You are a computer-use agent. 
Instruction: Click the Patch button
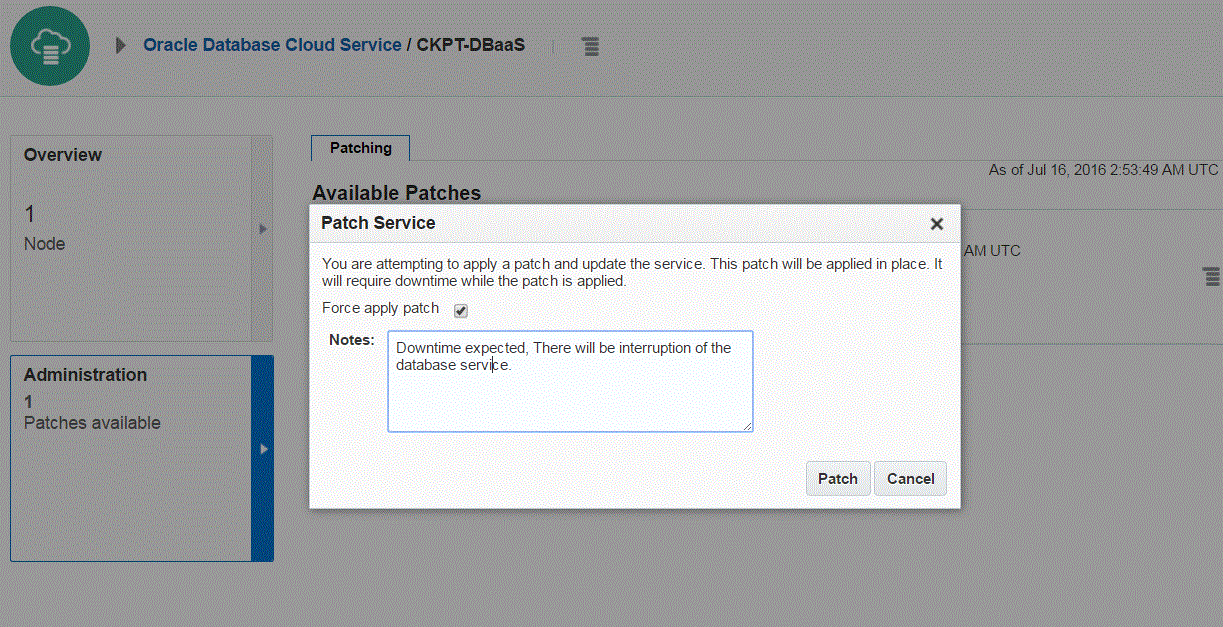[x=838, y=478]
